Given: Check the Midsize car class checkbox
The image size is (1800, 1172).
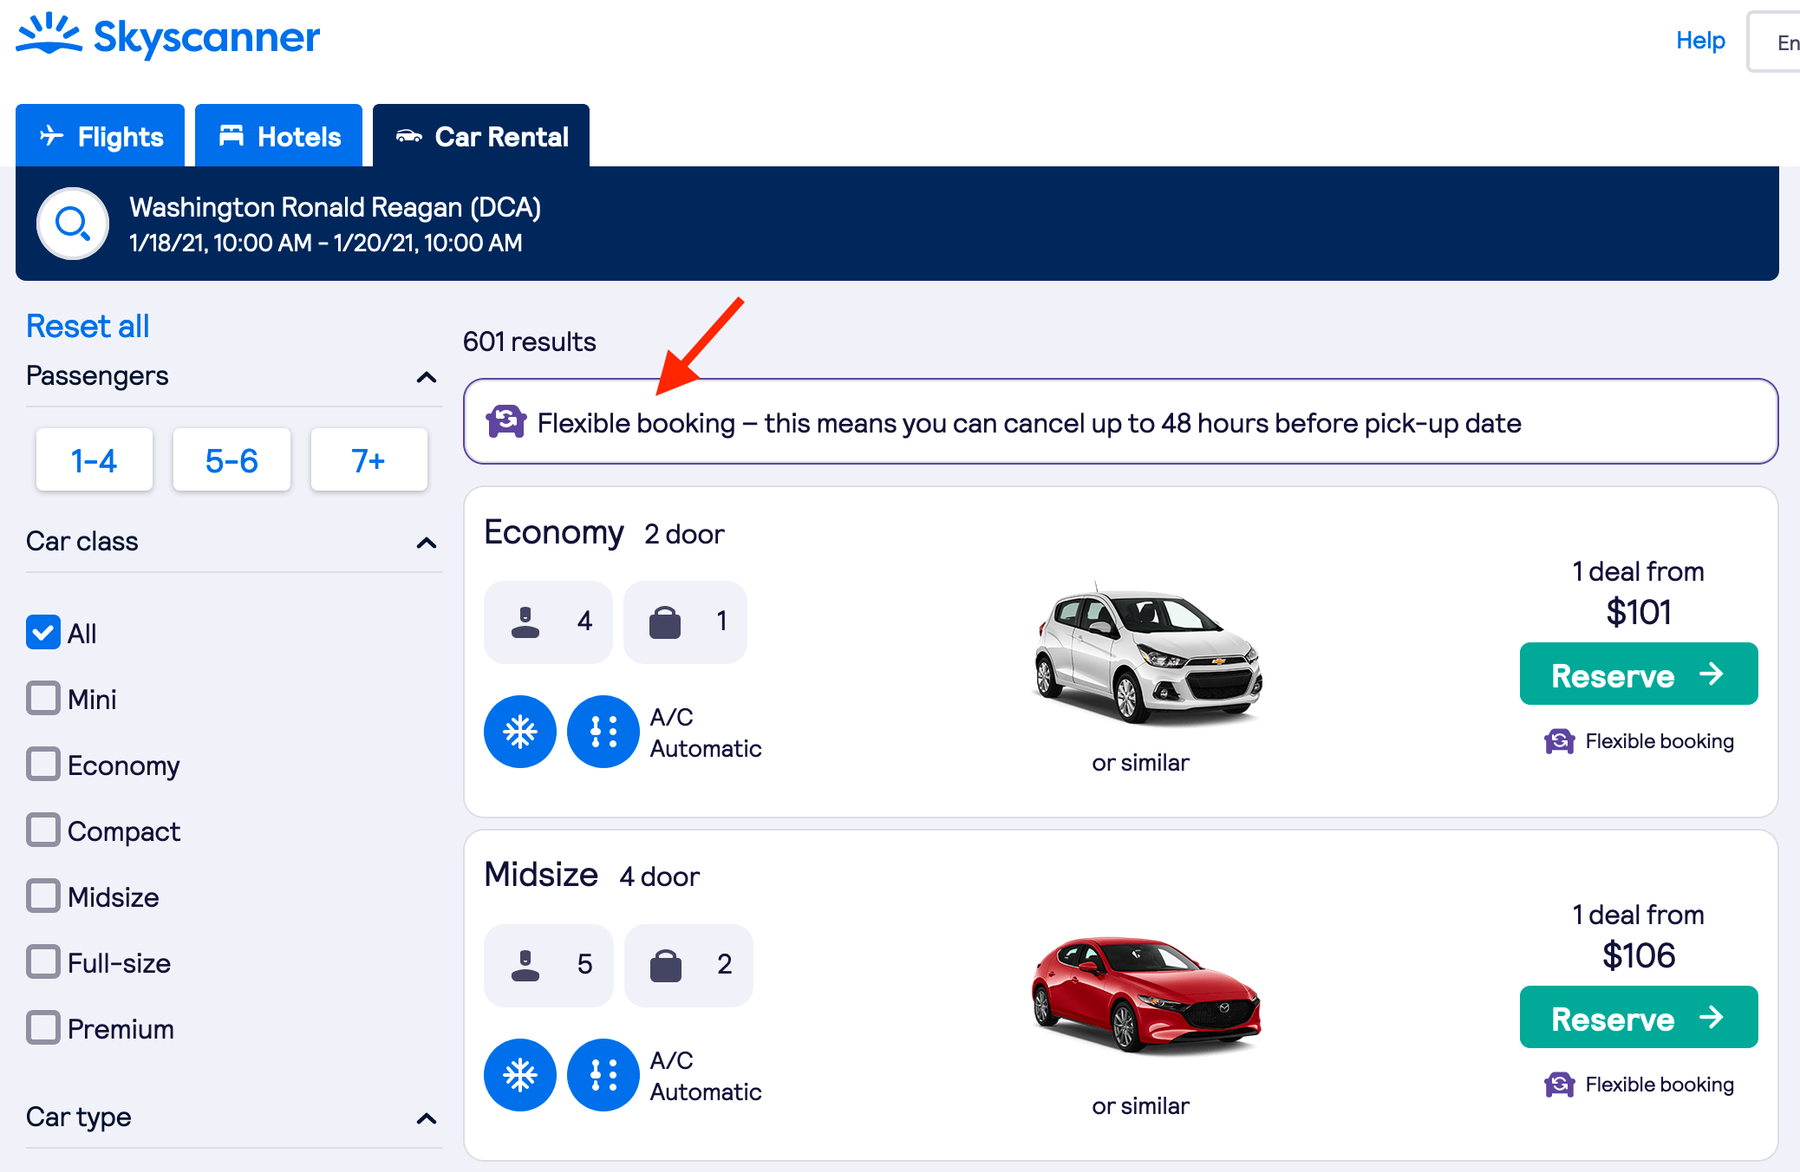Looking at the screenshot, I should click(x=43, y=896).
